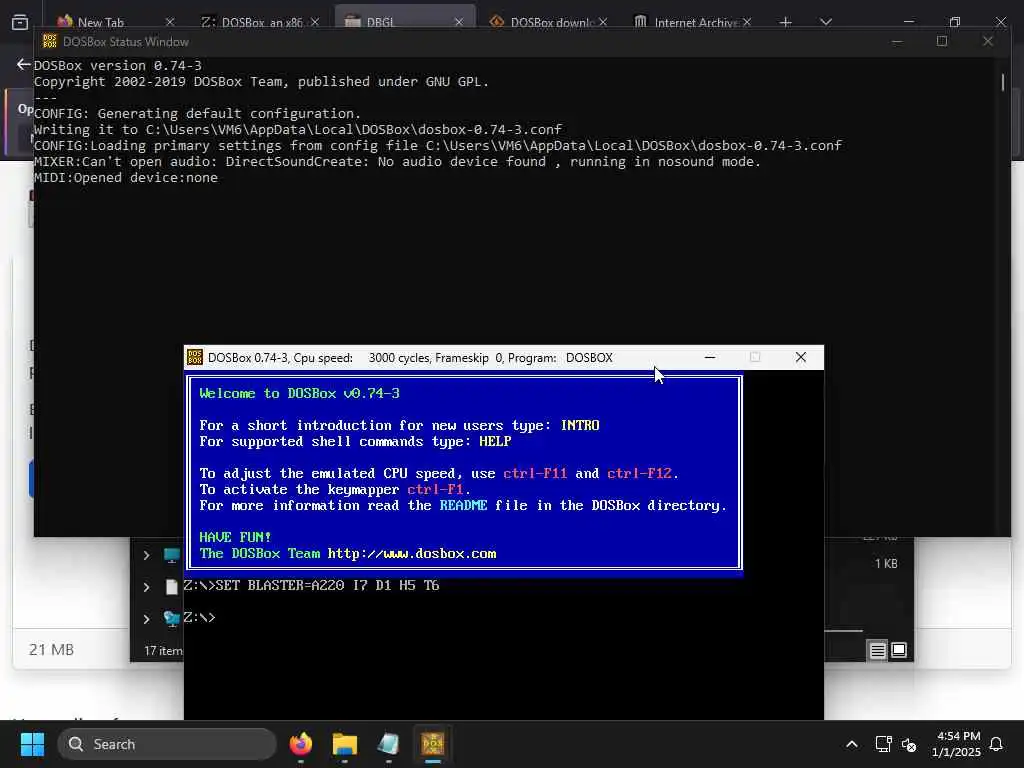Image resolution: width=1024 pixels, height=768 pixels.
Task: Click "Welcome to DOSBox v0.74-3" heading
Action: (299, 393)
